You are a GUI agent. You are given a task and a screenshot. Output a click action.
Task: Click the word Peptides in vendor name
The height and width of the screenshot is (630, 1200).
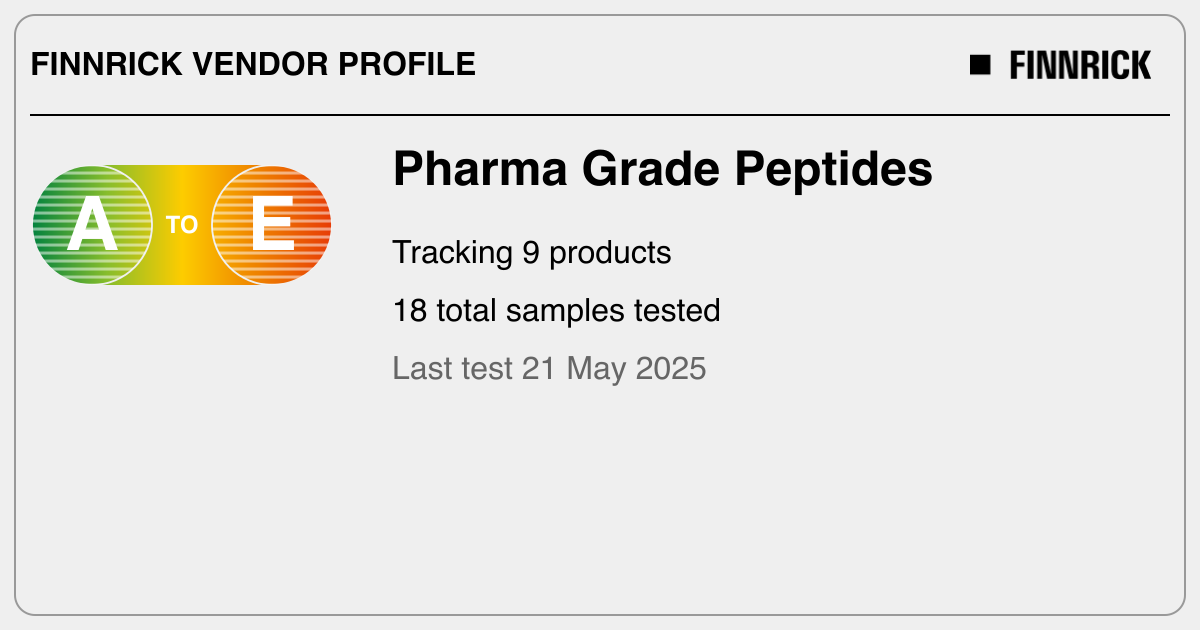[833, 169]
